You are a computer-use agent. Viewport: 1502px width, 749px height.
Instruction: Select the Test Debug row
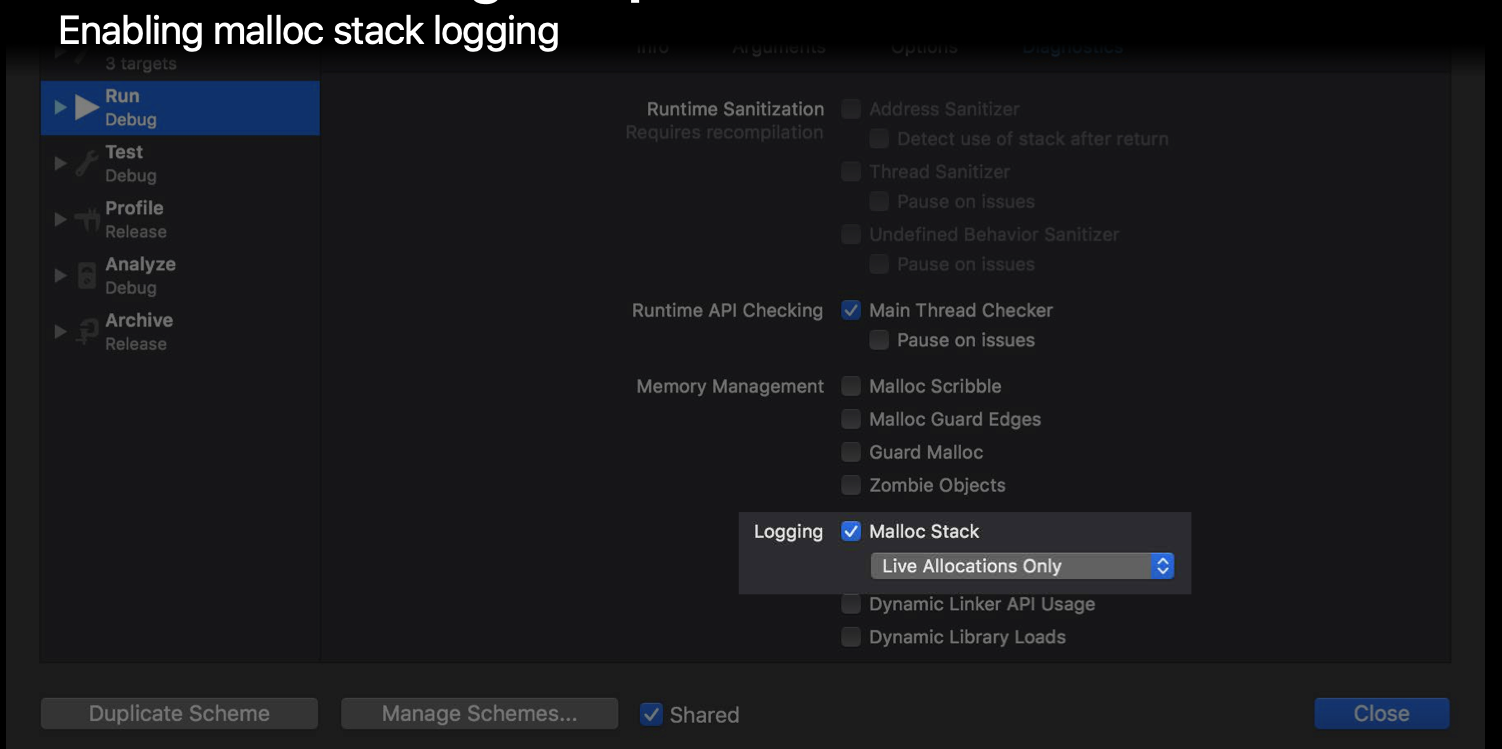click(x=180, y=163)
